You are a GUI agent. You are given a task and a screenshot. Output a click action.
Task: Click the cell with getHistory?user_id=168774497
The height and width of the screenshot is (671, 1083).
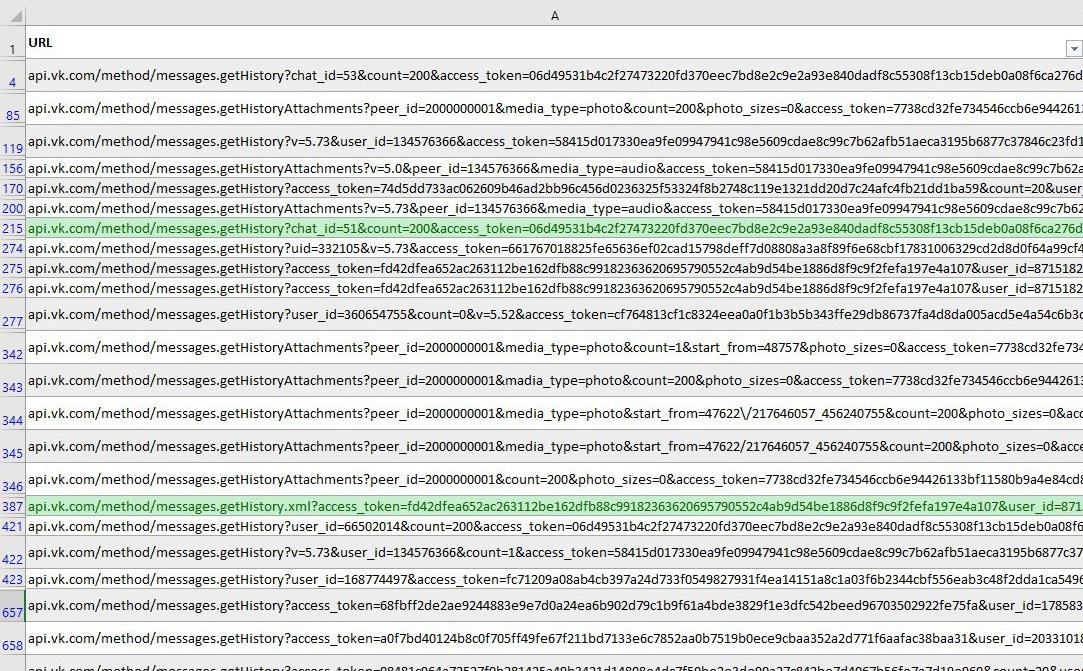click(554, 579)
